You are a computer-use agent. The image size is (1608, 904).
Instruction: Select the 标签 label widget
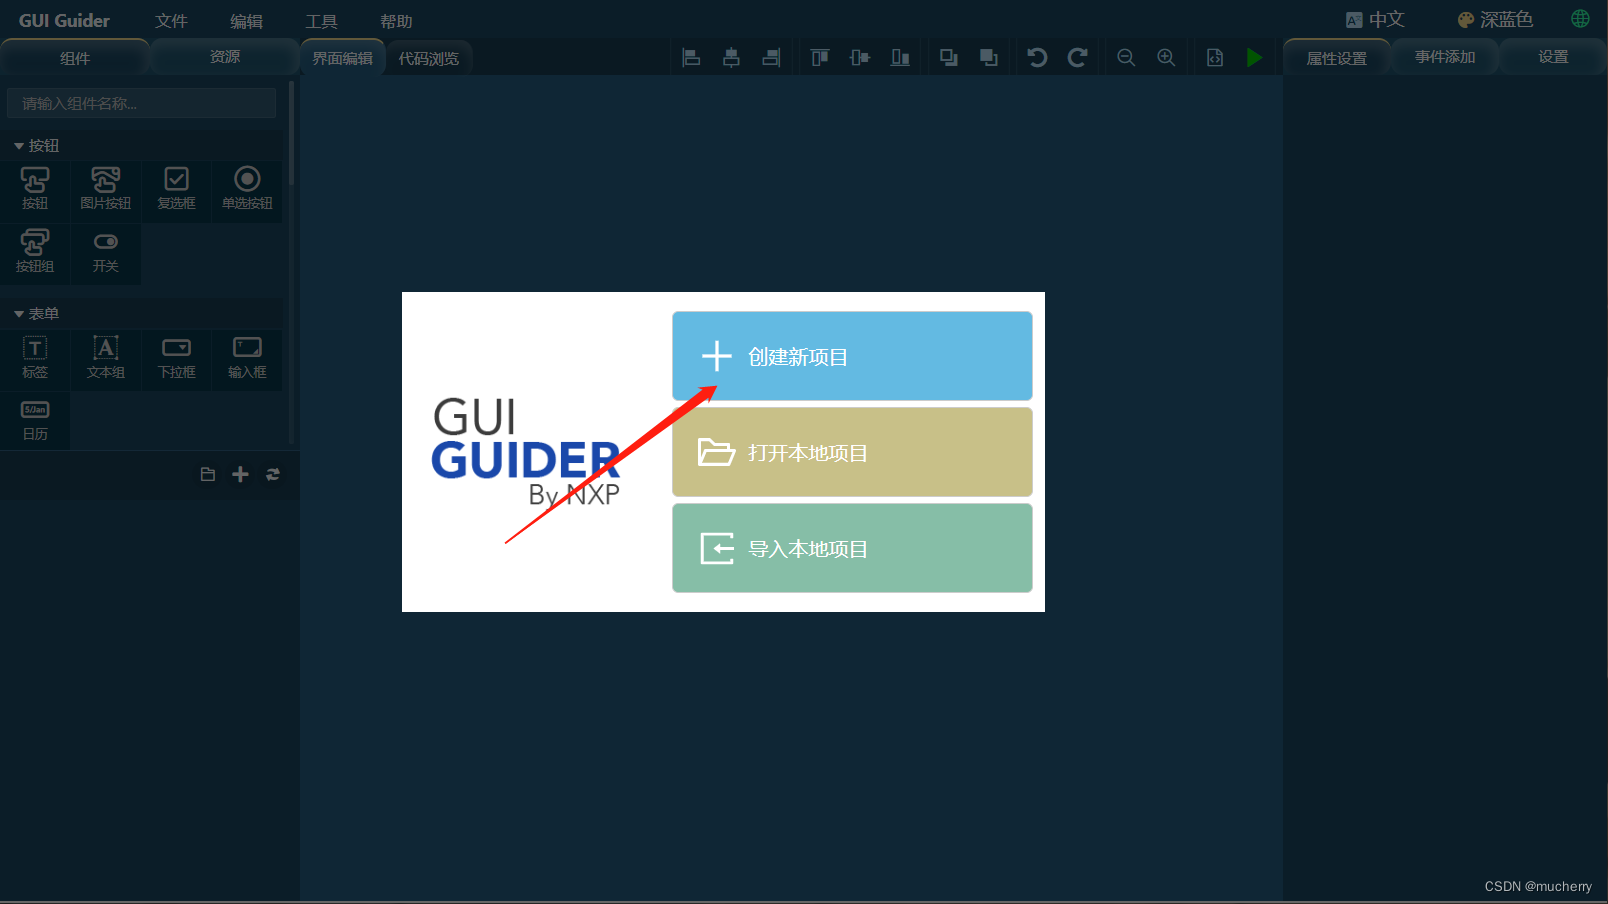pyautogui.click(x=35, y=358)
